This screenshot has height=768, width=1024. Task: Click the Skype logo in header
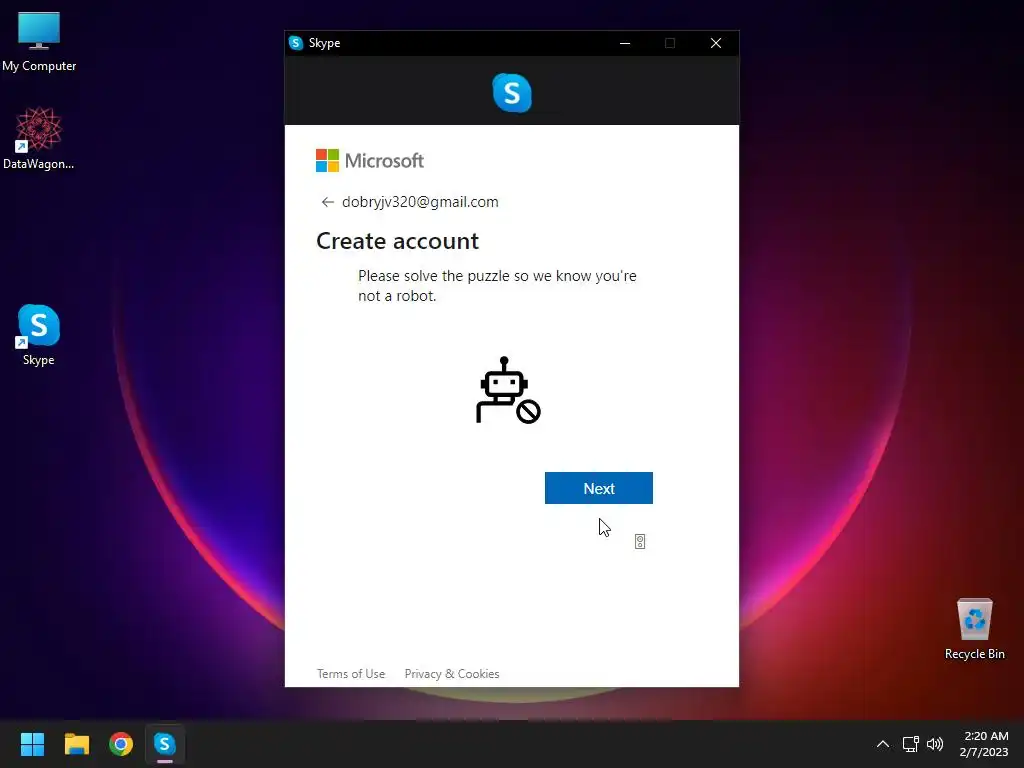512,92
